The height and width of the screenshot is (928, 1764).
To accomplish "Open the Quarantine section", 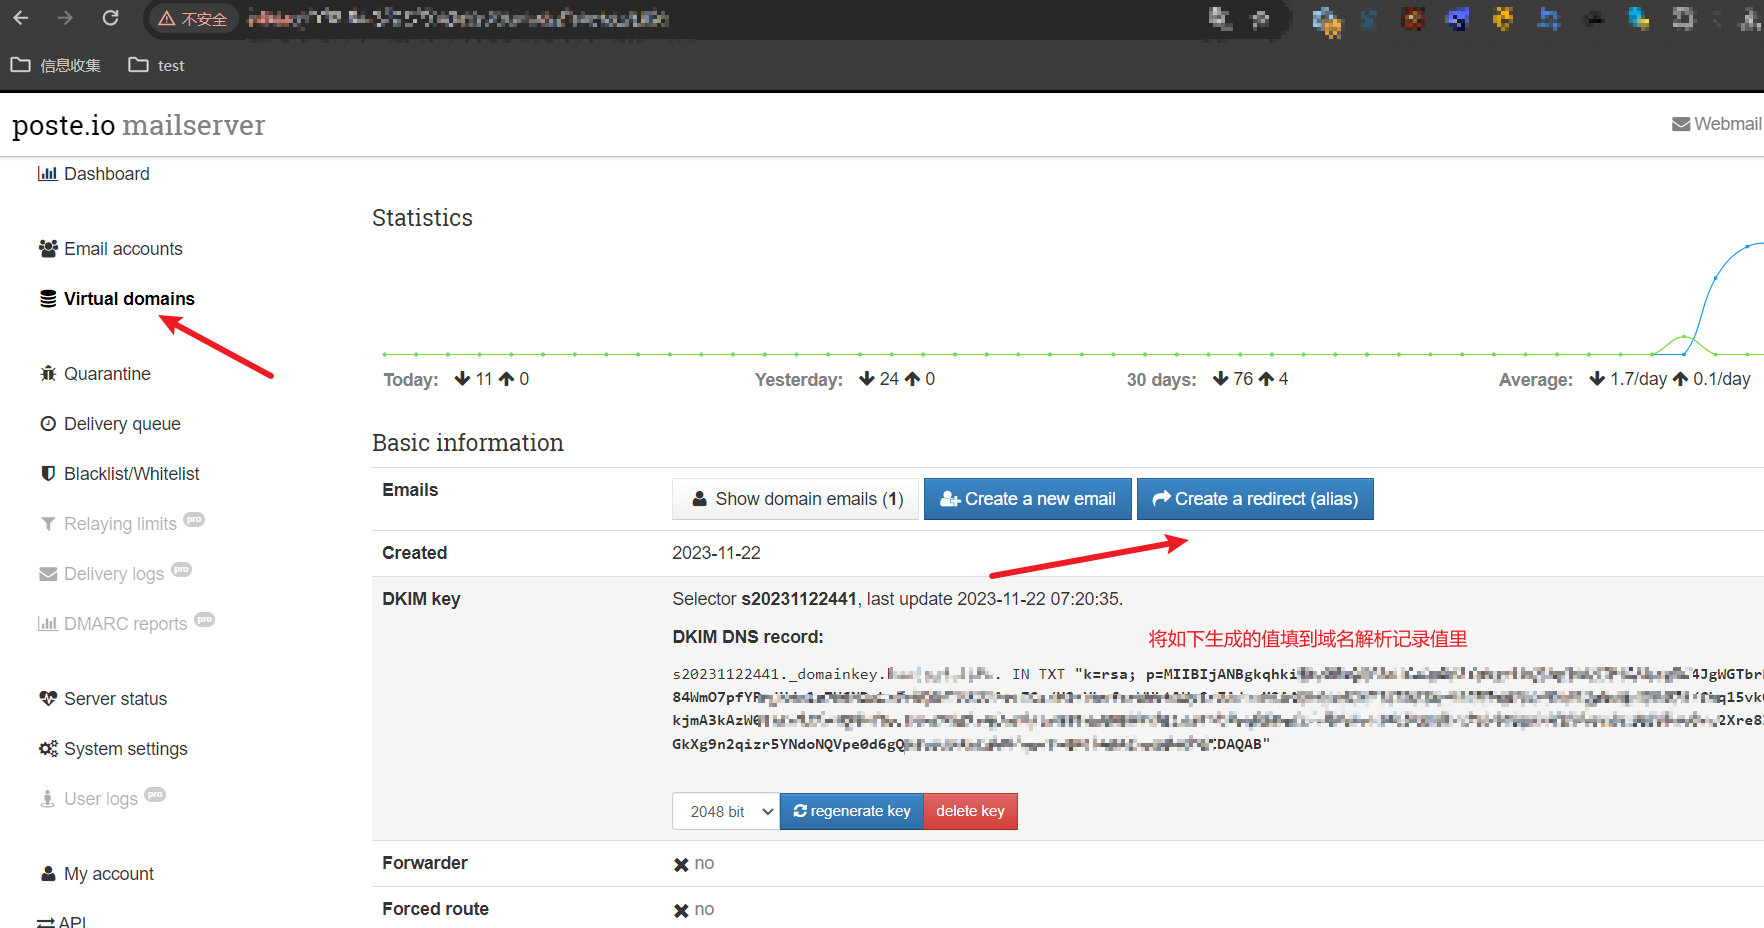I will [94, 374].
